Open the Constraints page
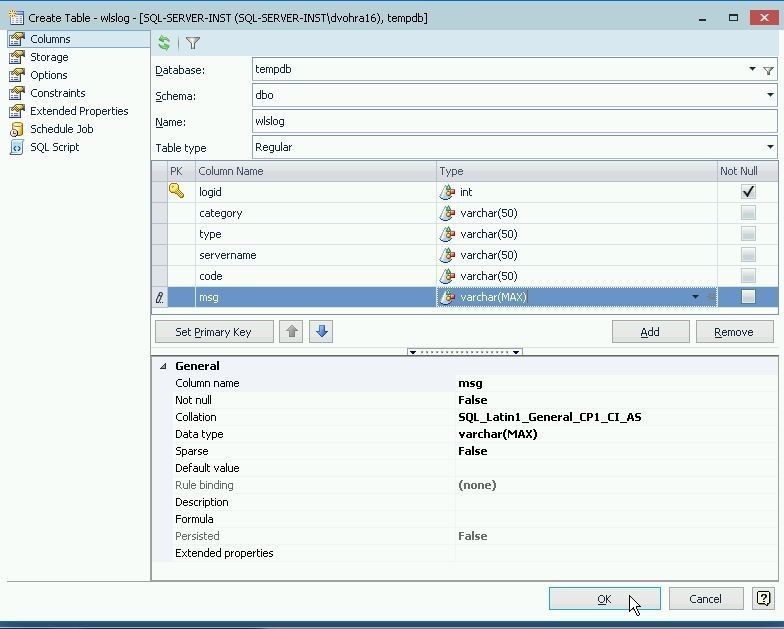This screenshot has width=784, height=629. coord(57,93)
